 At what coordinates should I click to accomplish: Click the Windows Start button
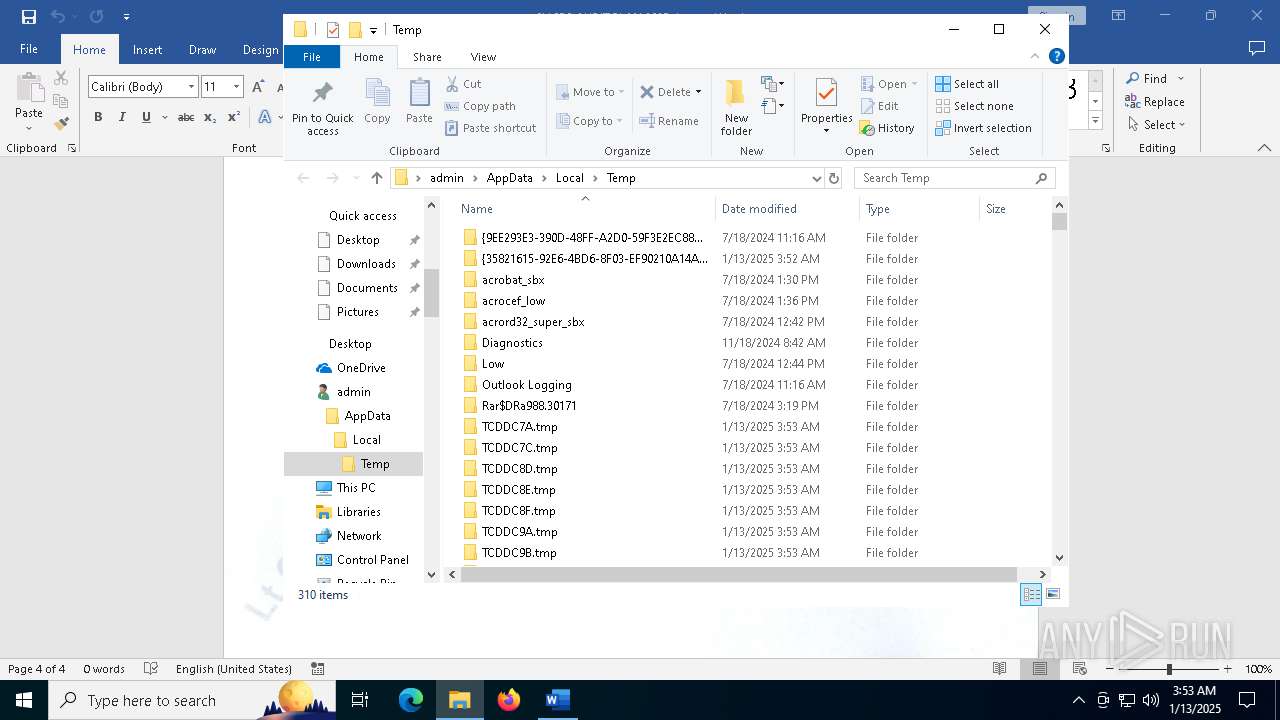[23, 700]
